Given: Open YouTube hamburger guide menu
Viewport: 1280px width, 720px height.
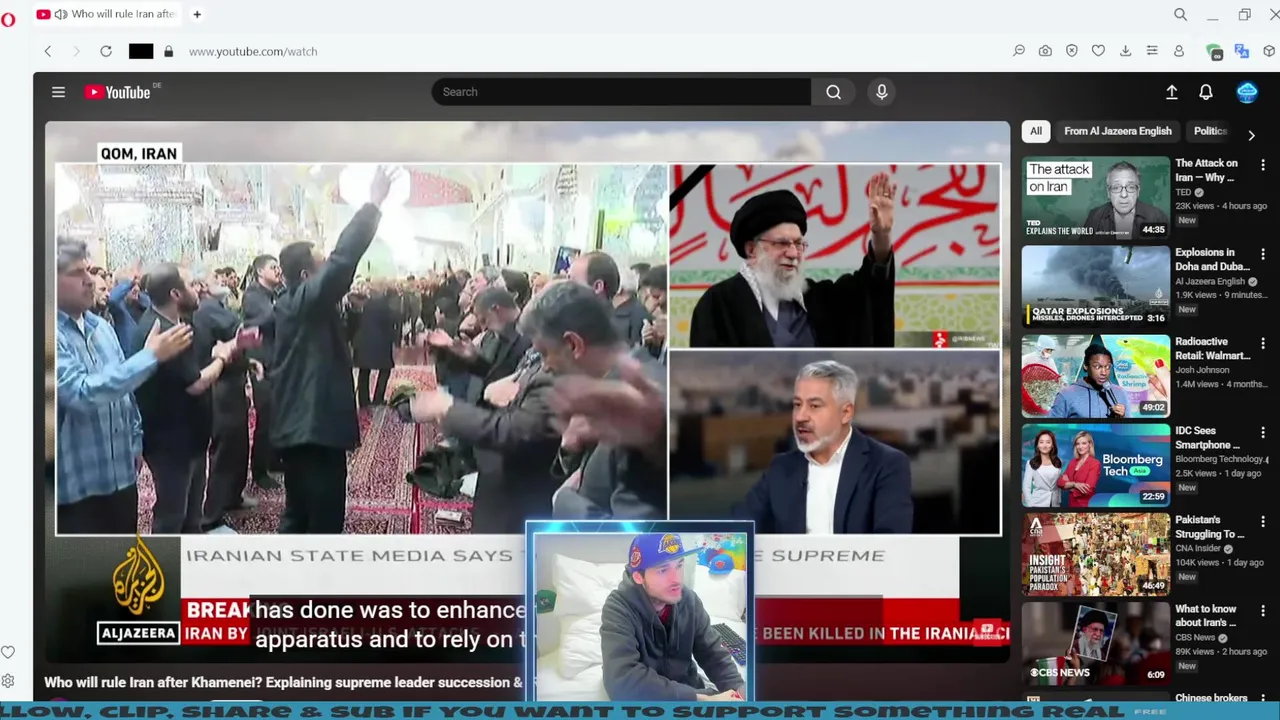Looking at the screenshot, I should pyautogui.click(x=58, y=92).
